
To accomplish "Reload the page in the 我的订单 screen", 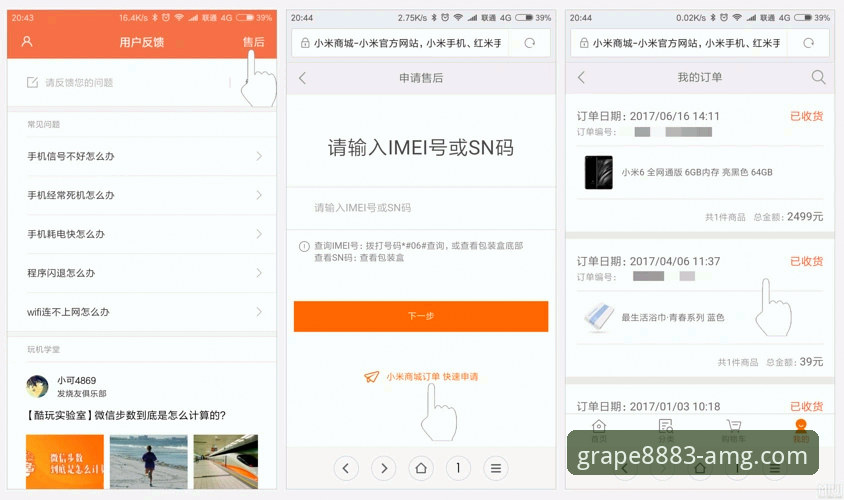I will [x=808, y=43].
